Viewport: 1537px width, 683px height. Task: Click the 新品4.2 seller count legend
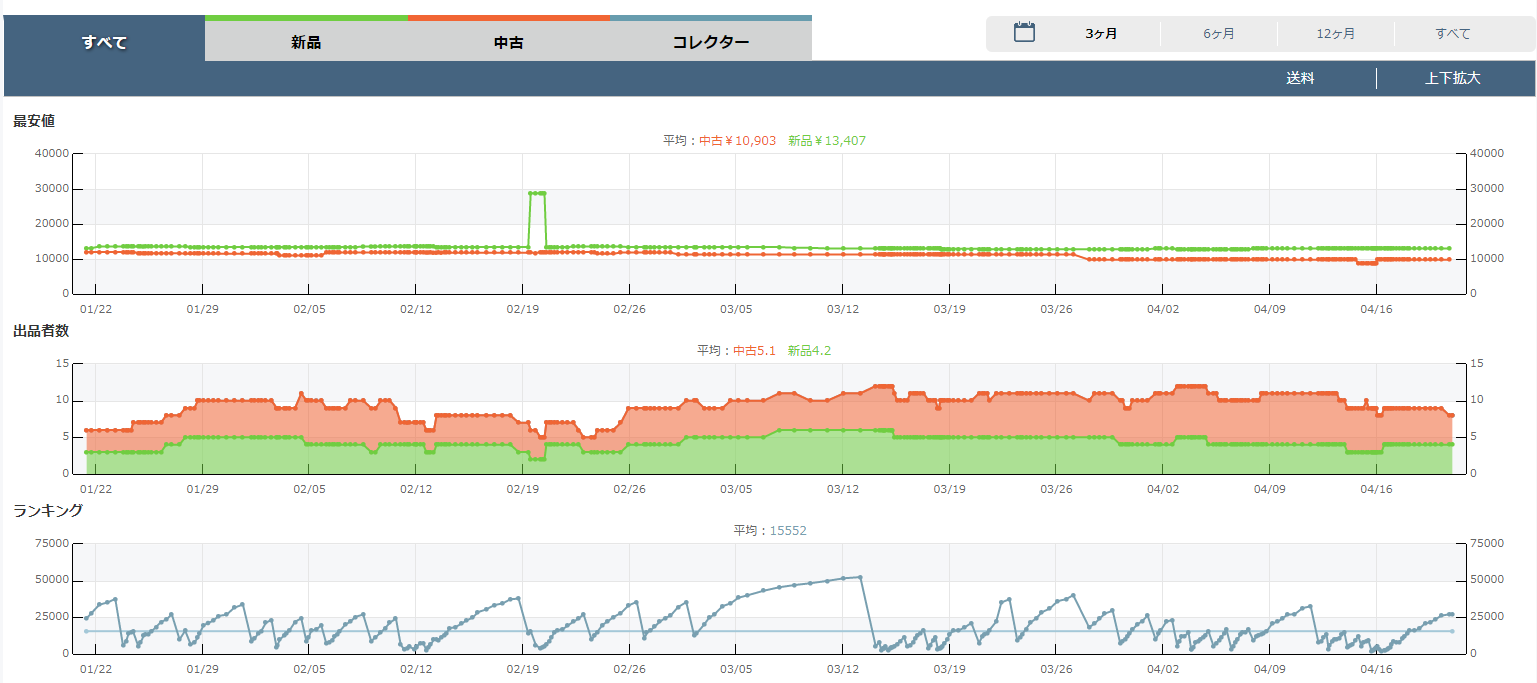(809, 351)
